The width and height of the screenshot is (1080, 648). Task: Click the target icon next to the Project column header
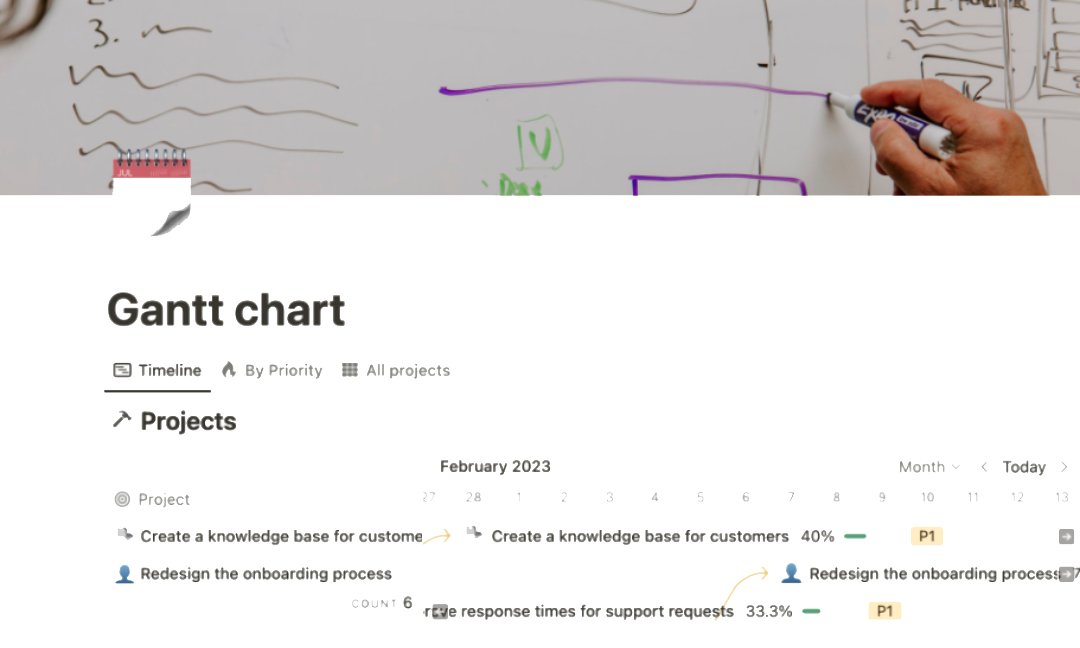point(121,499)
